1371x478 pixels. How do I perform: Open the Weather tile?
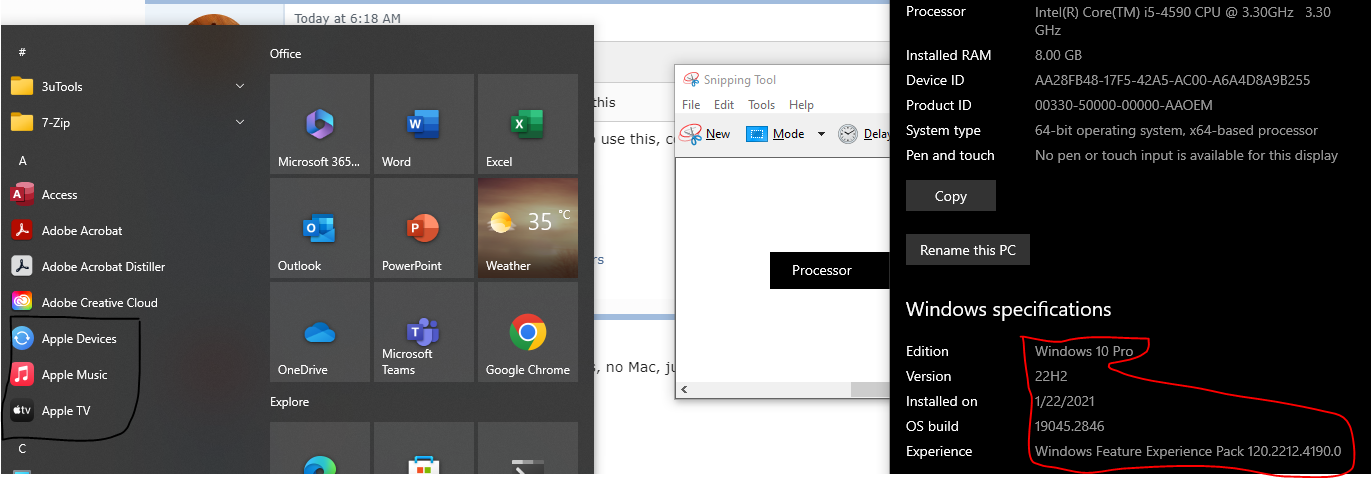point(528,228)
